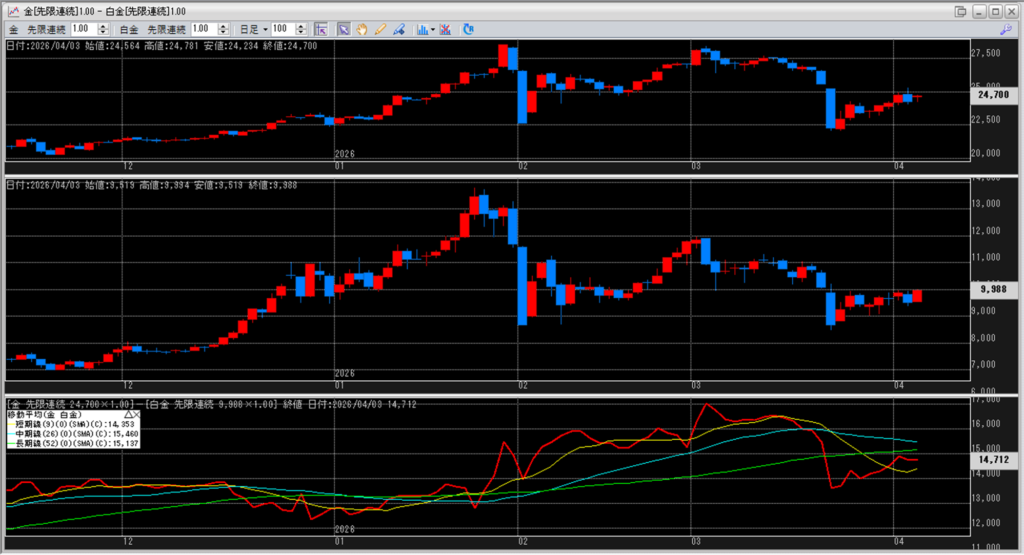Open the wrench settings icon
The width and height of the screenshot is (1024, 555).
coord(1006,29)
